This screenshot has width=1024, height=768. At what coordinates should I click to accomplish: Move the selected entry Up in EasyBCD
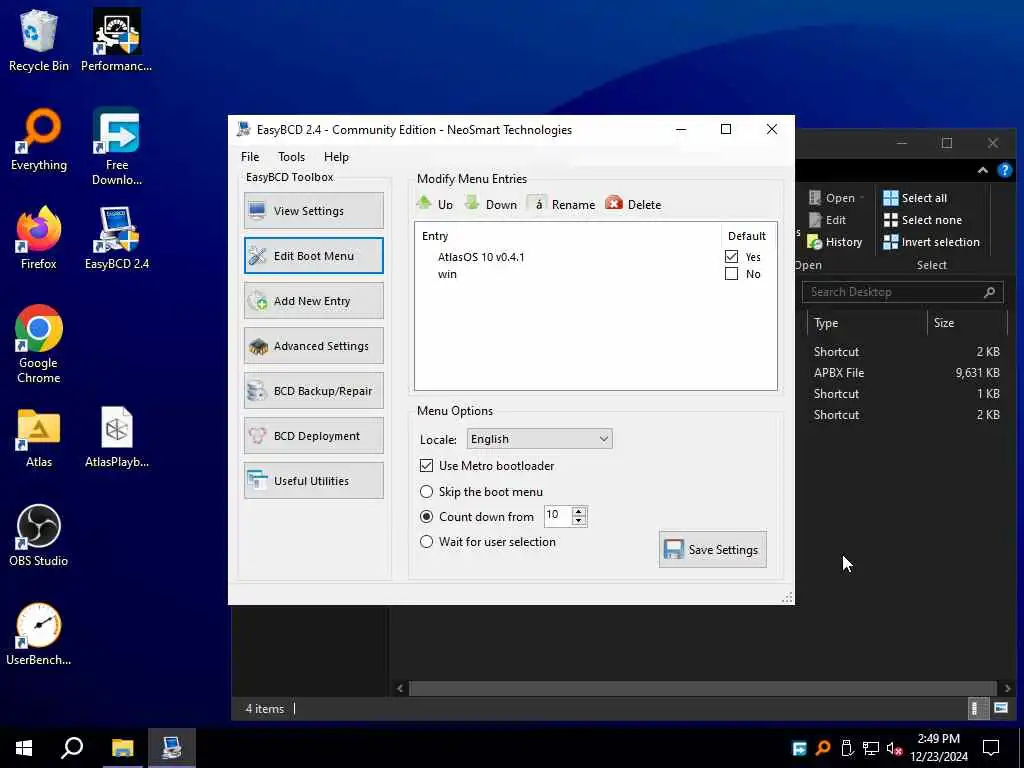[x=435, y=204]
